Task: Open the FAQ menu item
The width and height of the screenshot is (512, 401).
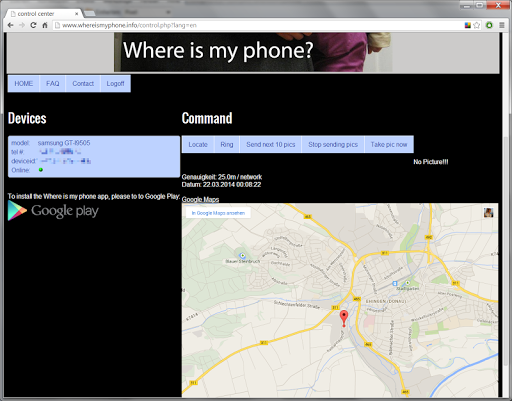Action: click(x=53, y=84)
